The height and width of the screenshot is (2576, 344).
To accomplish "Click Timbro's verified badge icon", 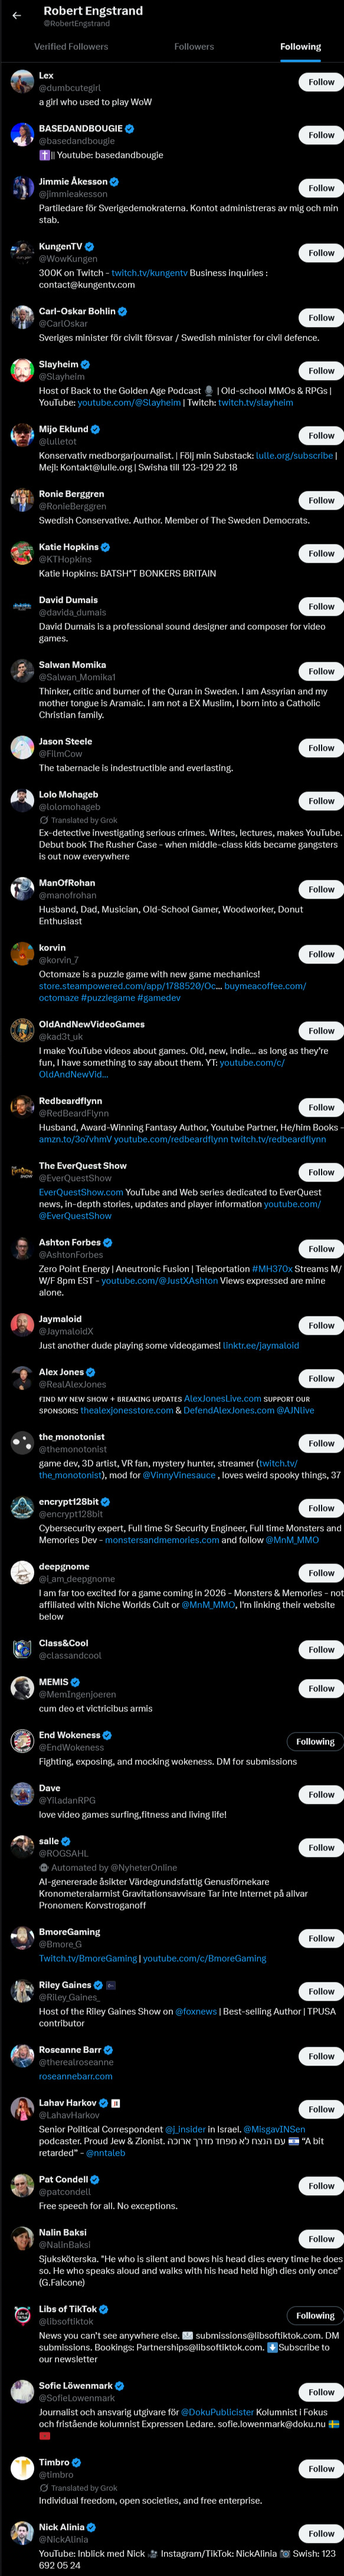I will [77, 2462].
